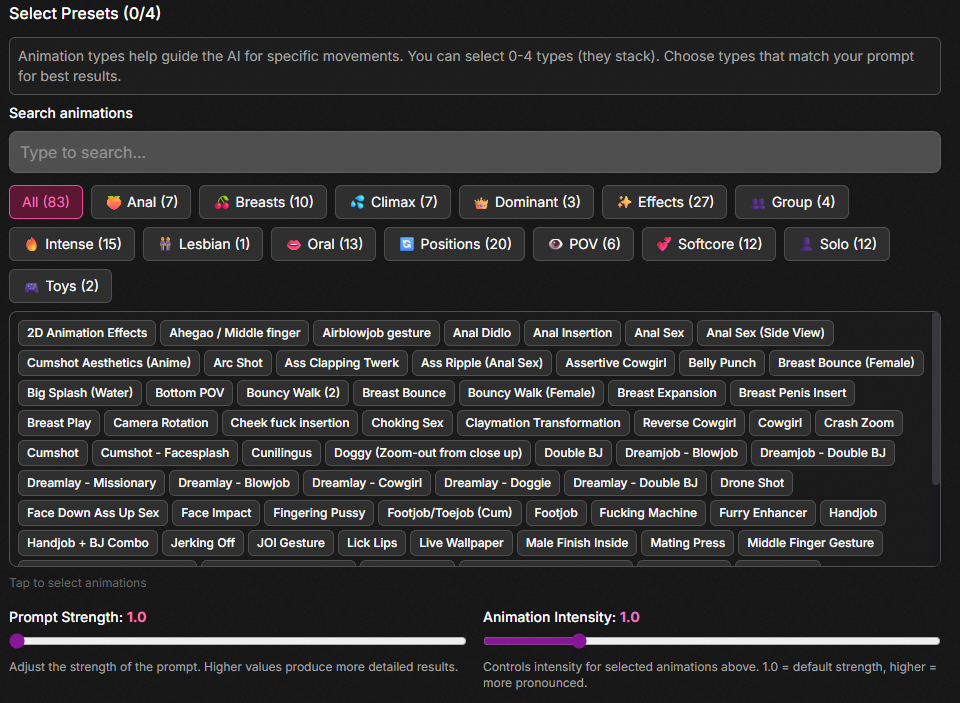Select the Bouncy Walk (Female) animation

pyautogui.click(x=531, y=393)
